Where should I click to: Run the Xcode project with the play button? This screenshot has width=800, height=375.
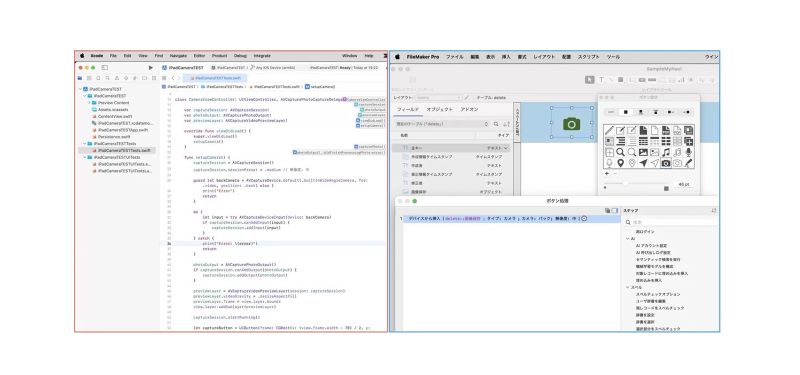tap(151, 67)
